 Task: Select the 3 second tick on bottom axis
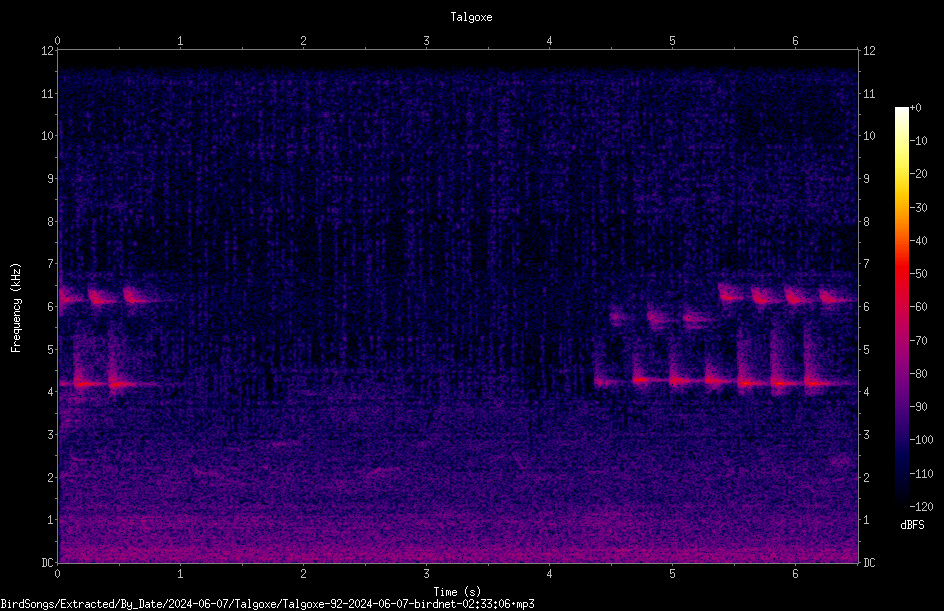(426, 574)
